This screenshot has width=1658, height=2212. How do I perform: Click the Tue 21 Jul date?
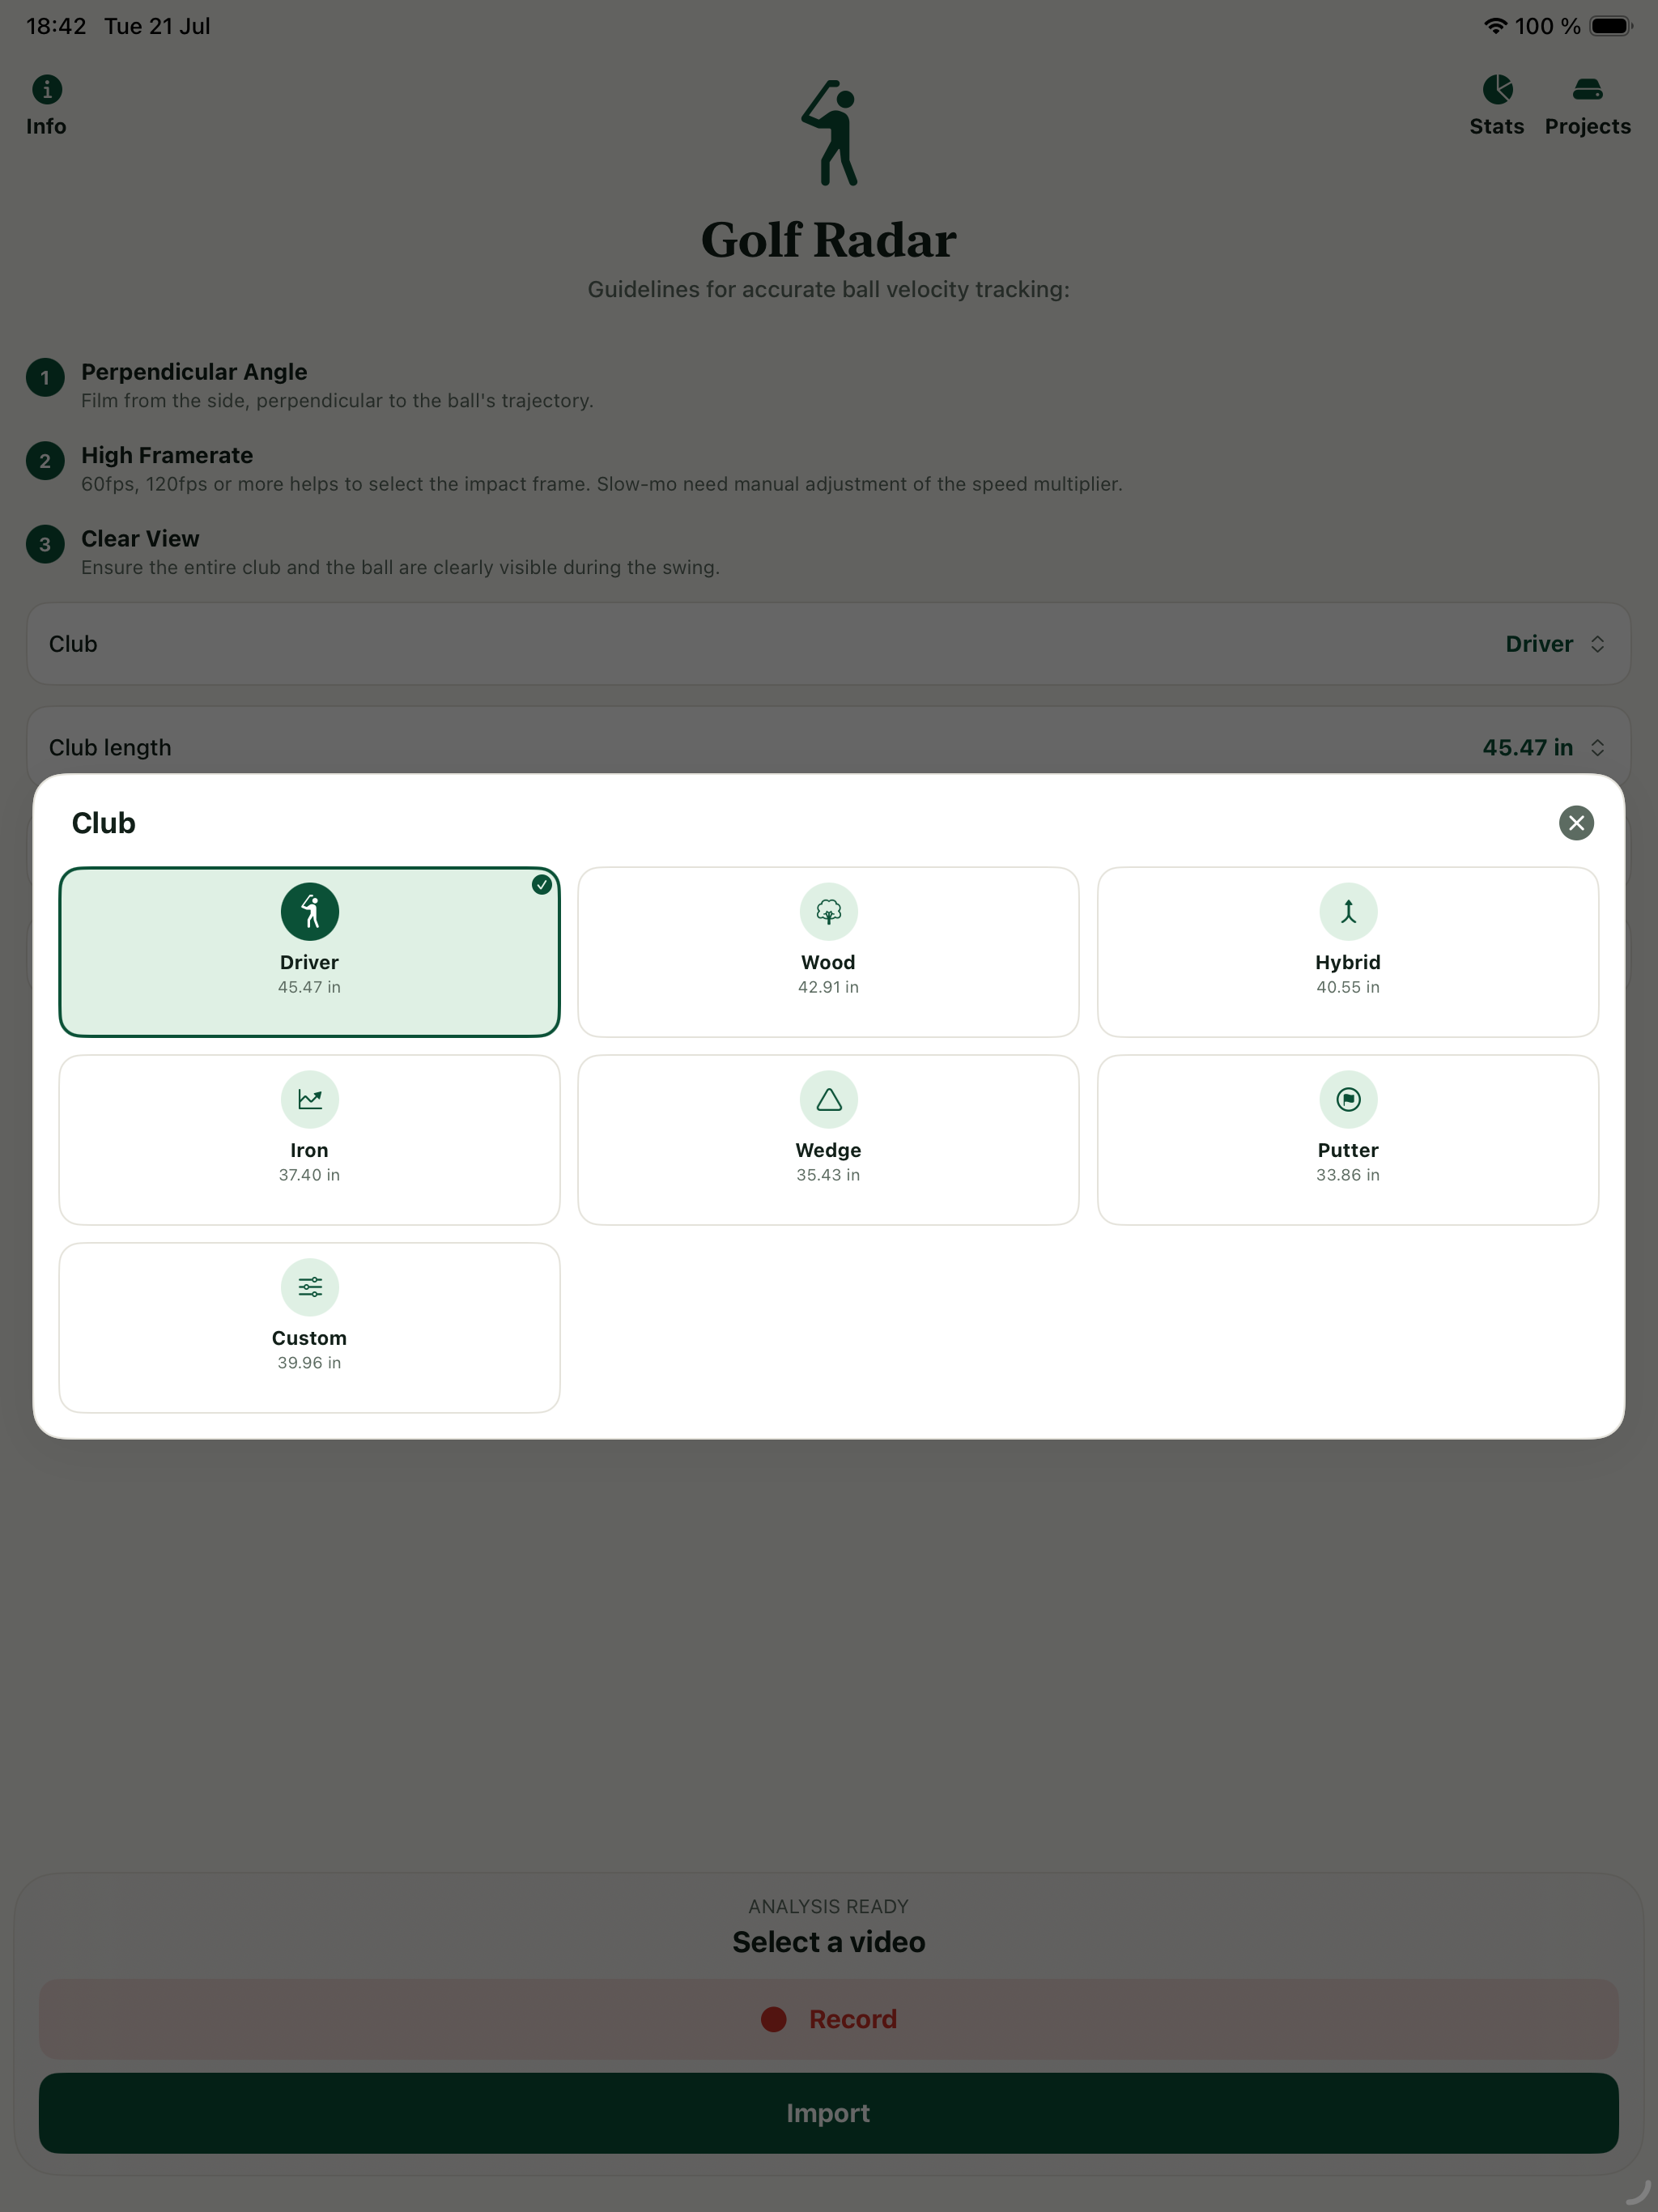click(x=157, y=26)
